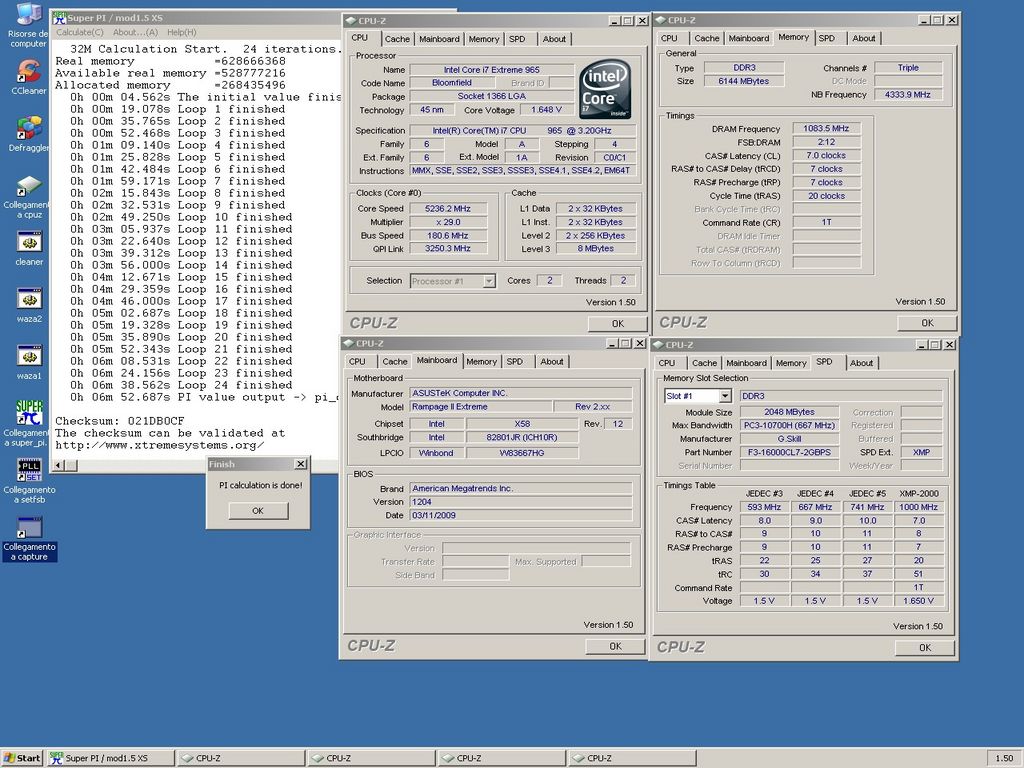Image resolution: width=1024 pixels, height=768 pixels.
Task: Click the Command Rate 1T value
Action: pos(826,223)
